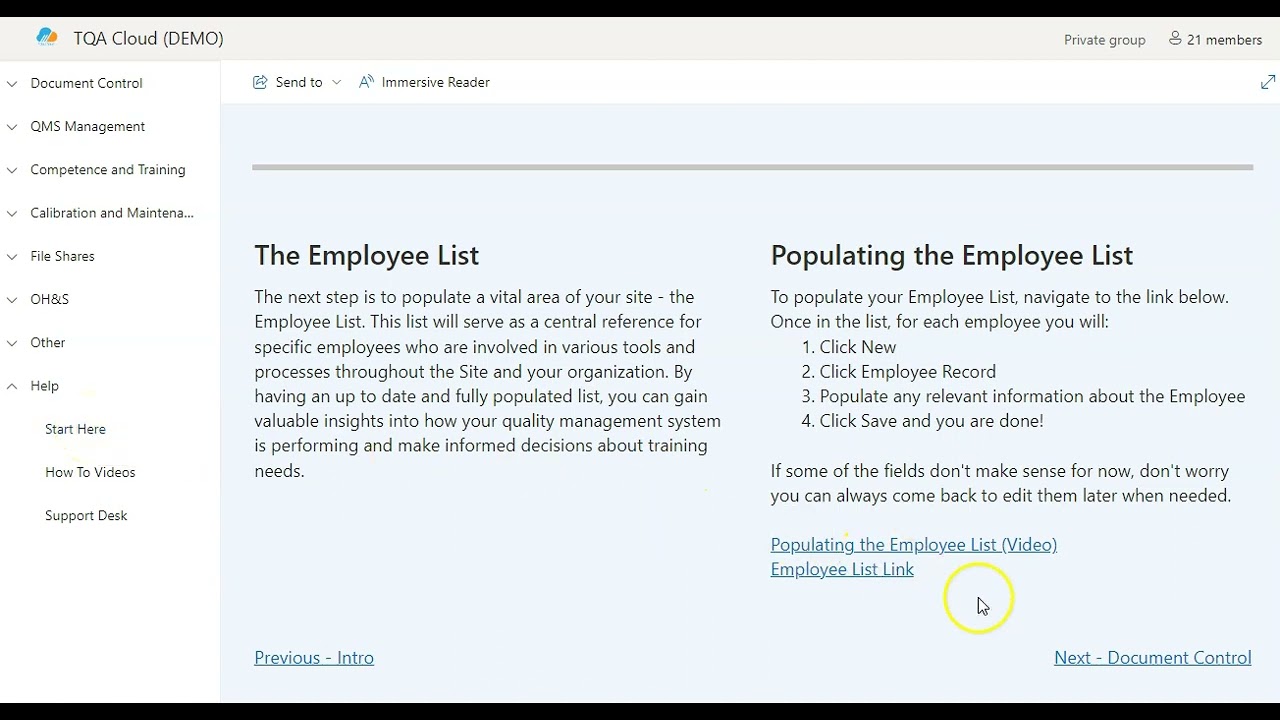Go back to Previous - Intro page
Viewport: 1280px width, 720px height.
coord(314,657)
